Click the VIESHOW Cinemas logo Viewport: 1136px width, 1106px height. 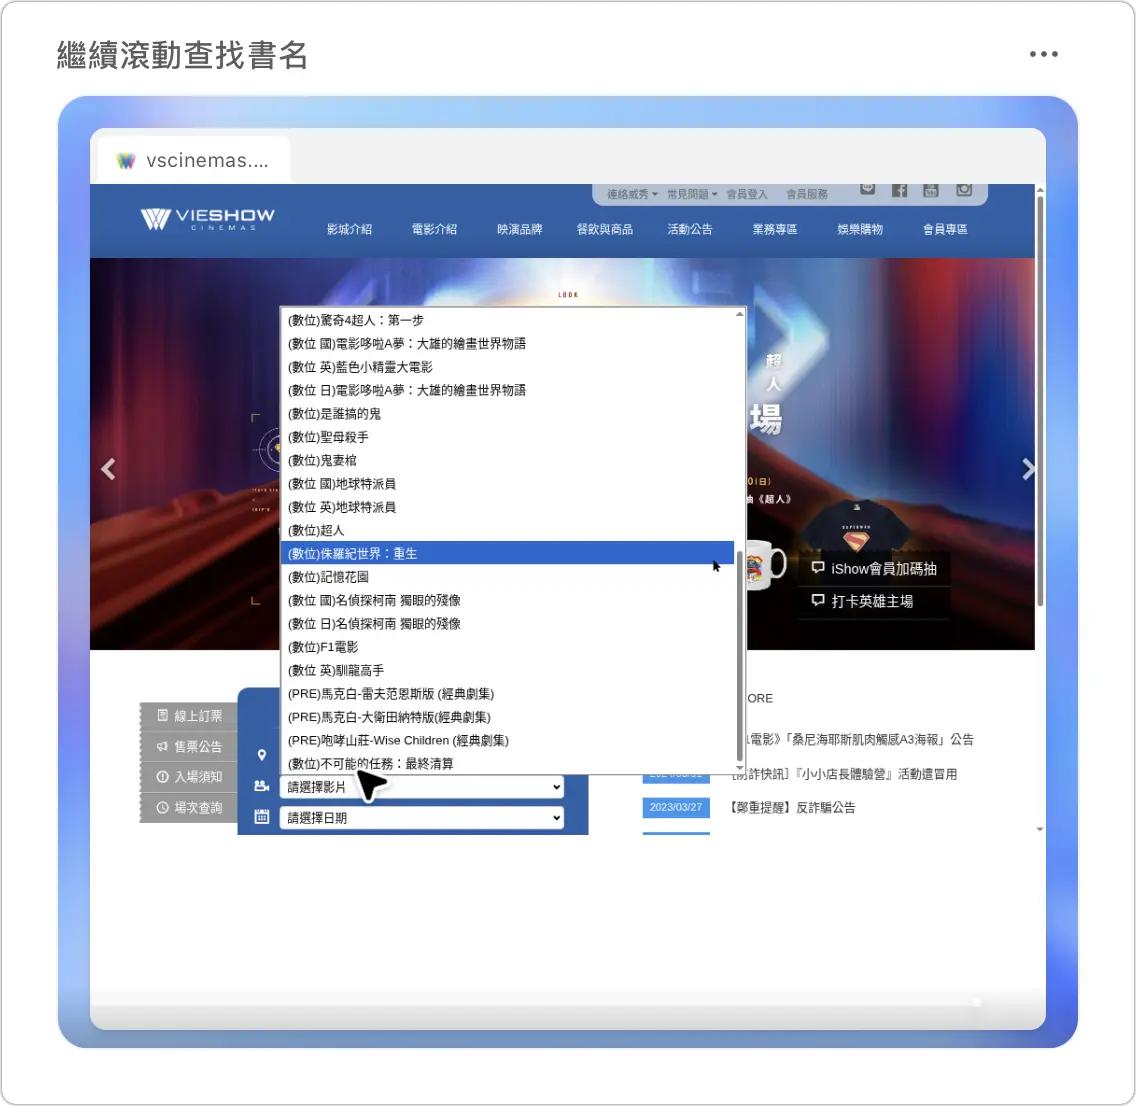[x=207, y=218]
